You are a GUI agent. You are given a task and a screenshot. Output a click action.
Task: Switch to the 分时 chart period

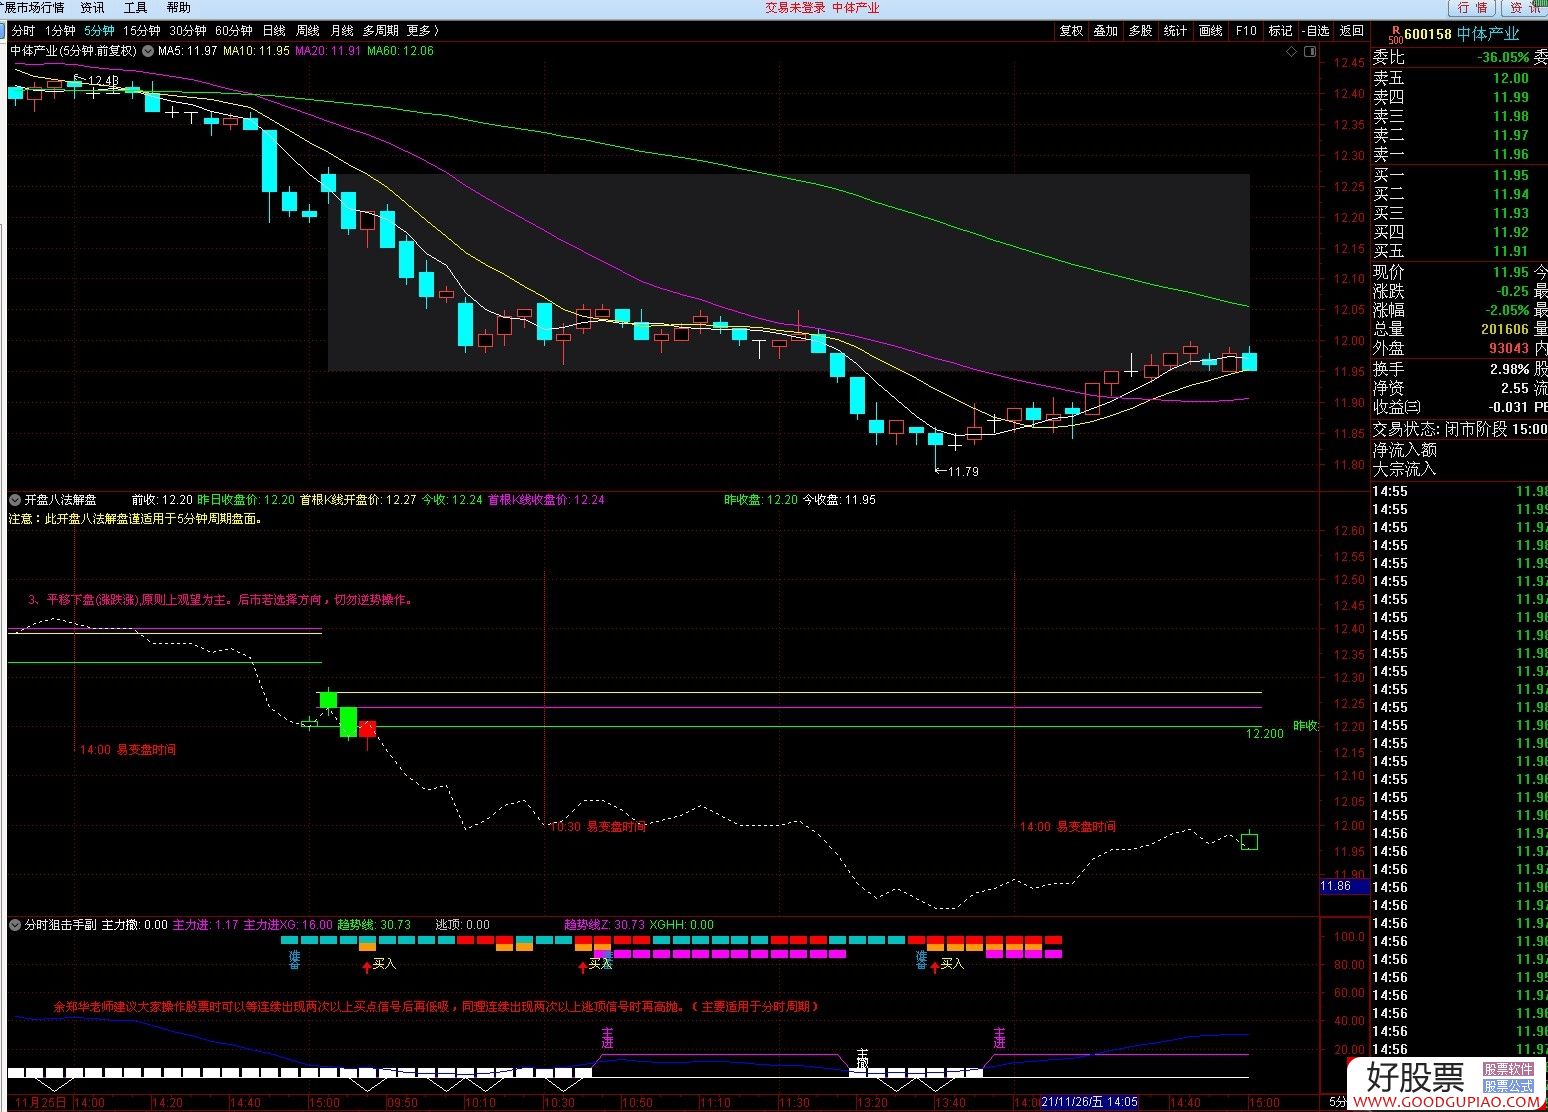click(x=23, y=31)
